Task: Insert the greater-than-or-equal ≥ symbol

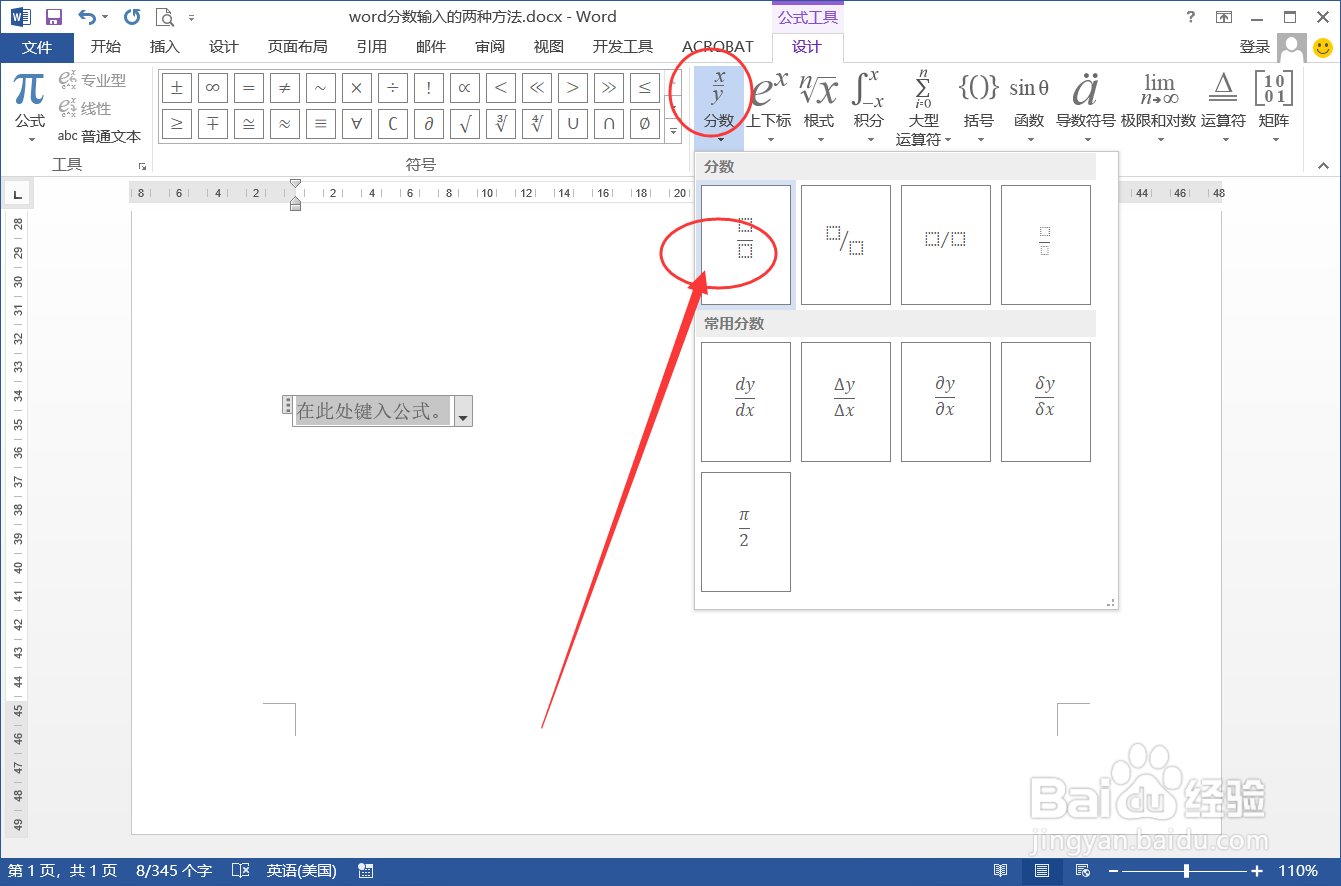Action: (x=177, y=124)
